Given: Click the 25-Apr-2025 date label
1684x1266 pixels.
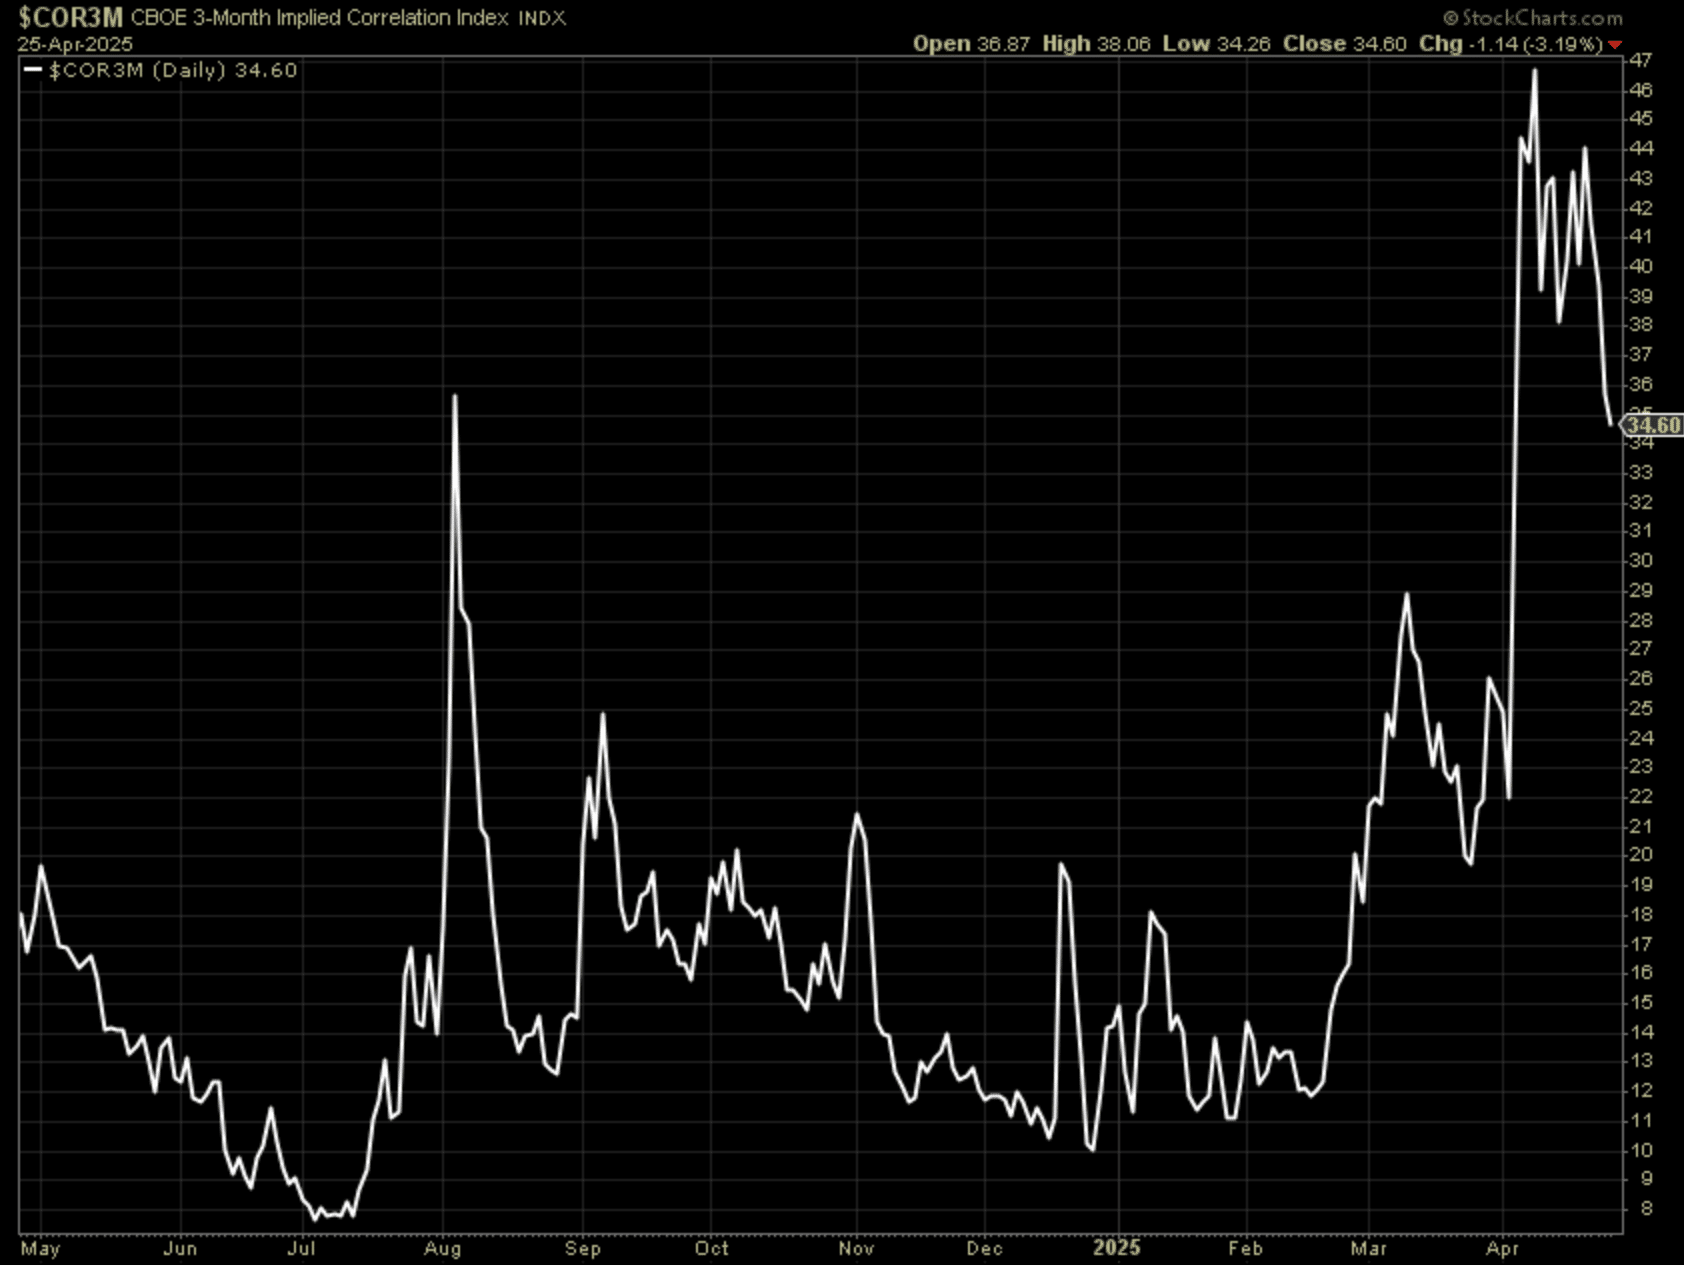Looking at the screenshot, I should 74,45.
